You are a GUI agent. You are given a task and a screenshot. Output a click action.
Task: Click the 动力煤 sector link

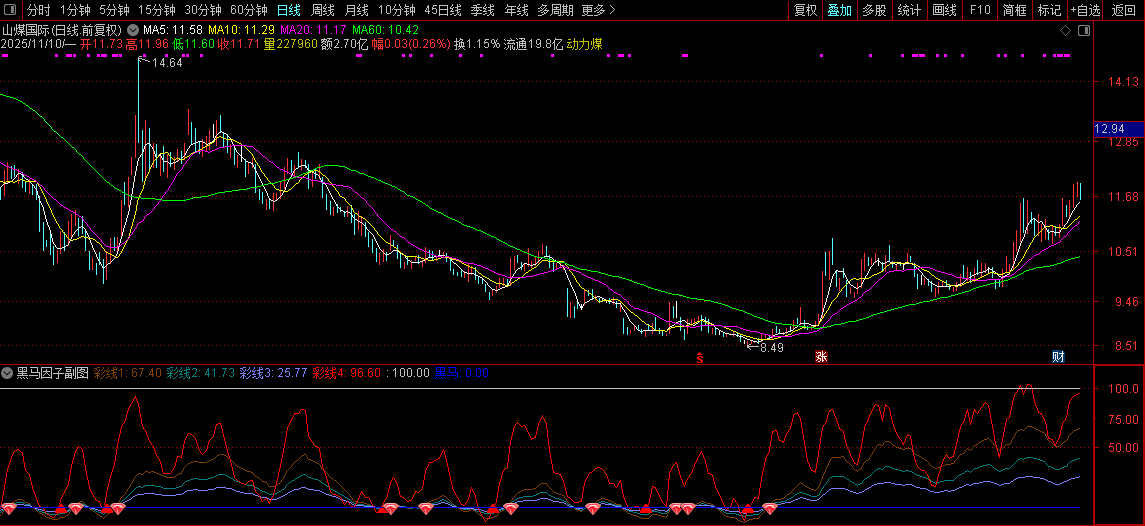(x=583, y=45)
